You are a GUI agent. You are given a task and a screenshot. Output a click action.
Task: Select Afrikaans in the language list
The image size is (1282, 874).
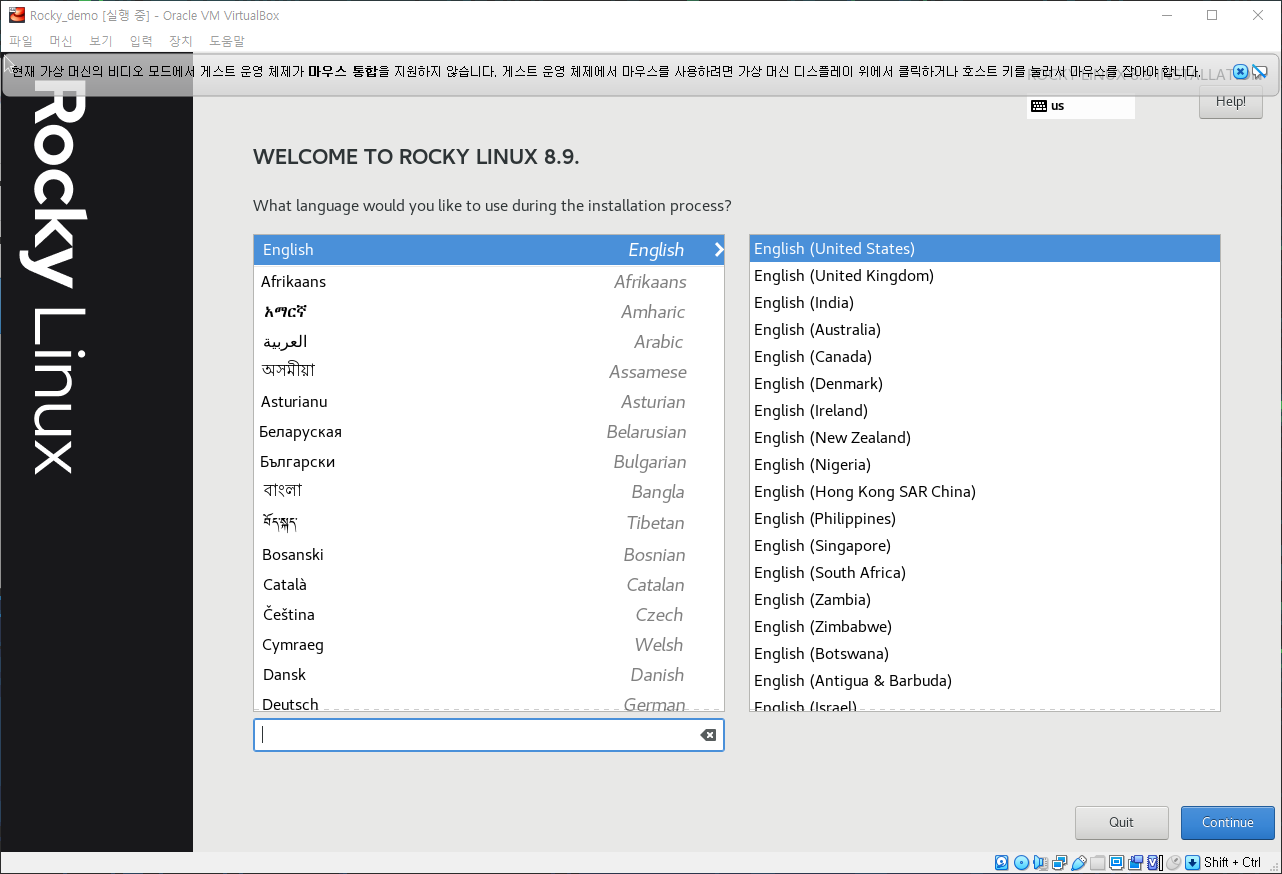tap(489, 282)
